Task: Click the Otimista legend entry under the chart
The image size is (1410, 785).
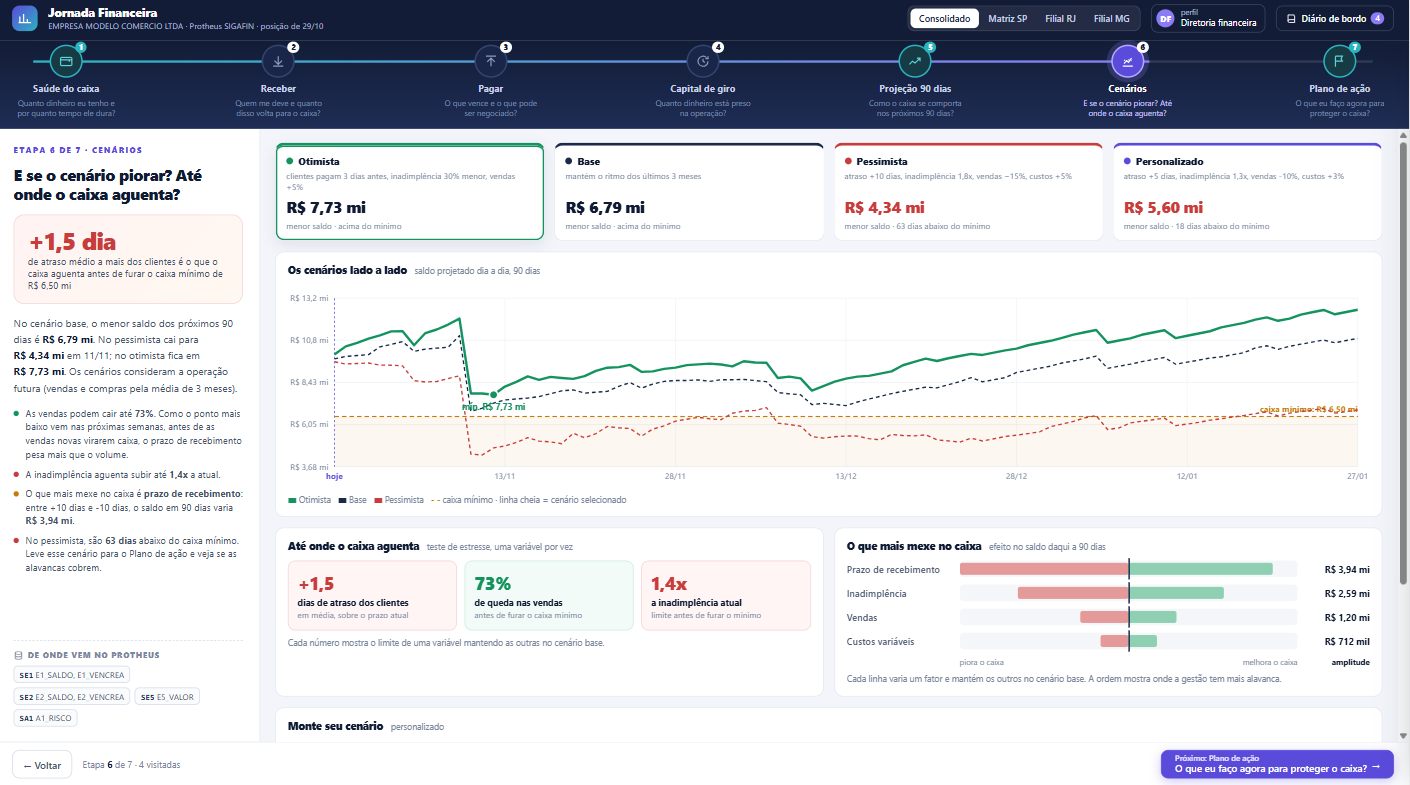Action: coord(310,499)
